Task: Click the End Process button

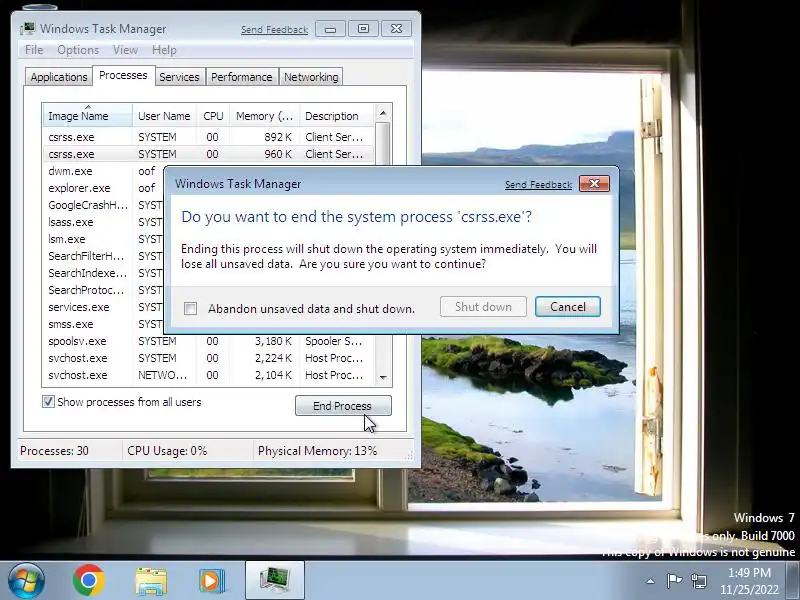Action: coord(343,406)
